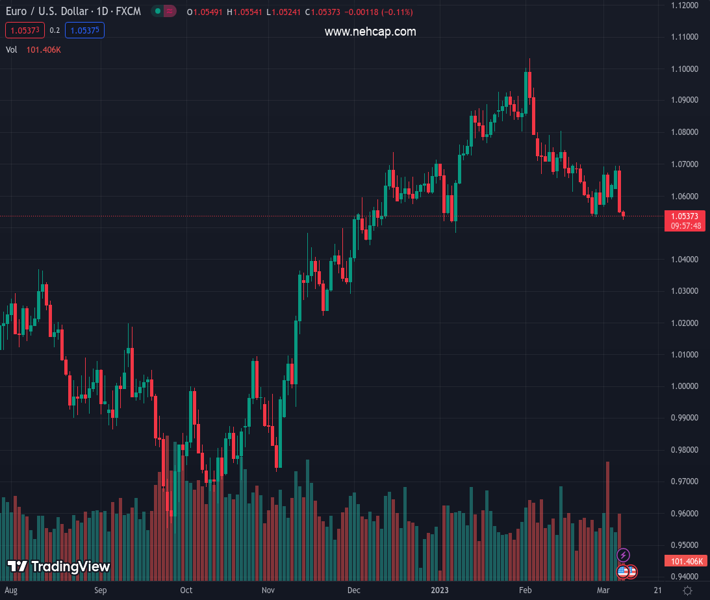Screen dimensions: 710x600
Task: Click the O1.05491 open value
Action: [x=205, y=12]
